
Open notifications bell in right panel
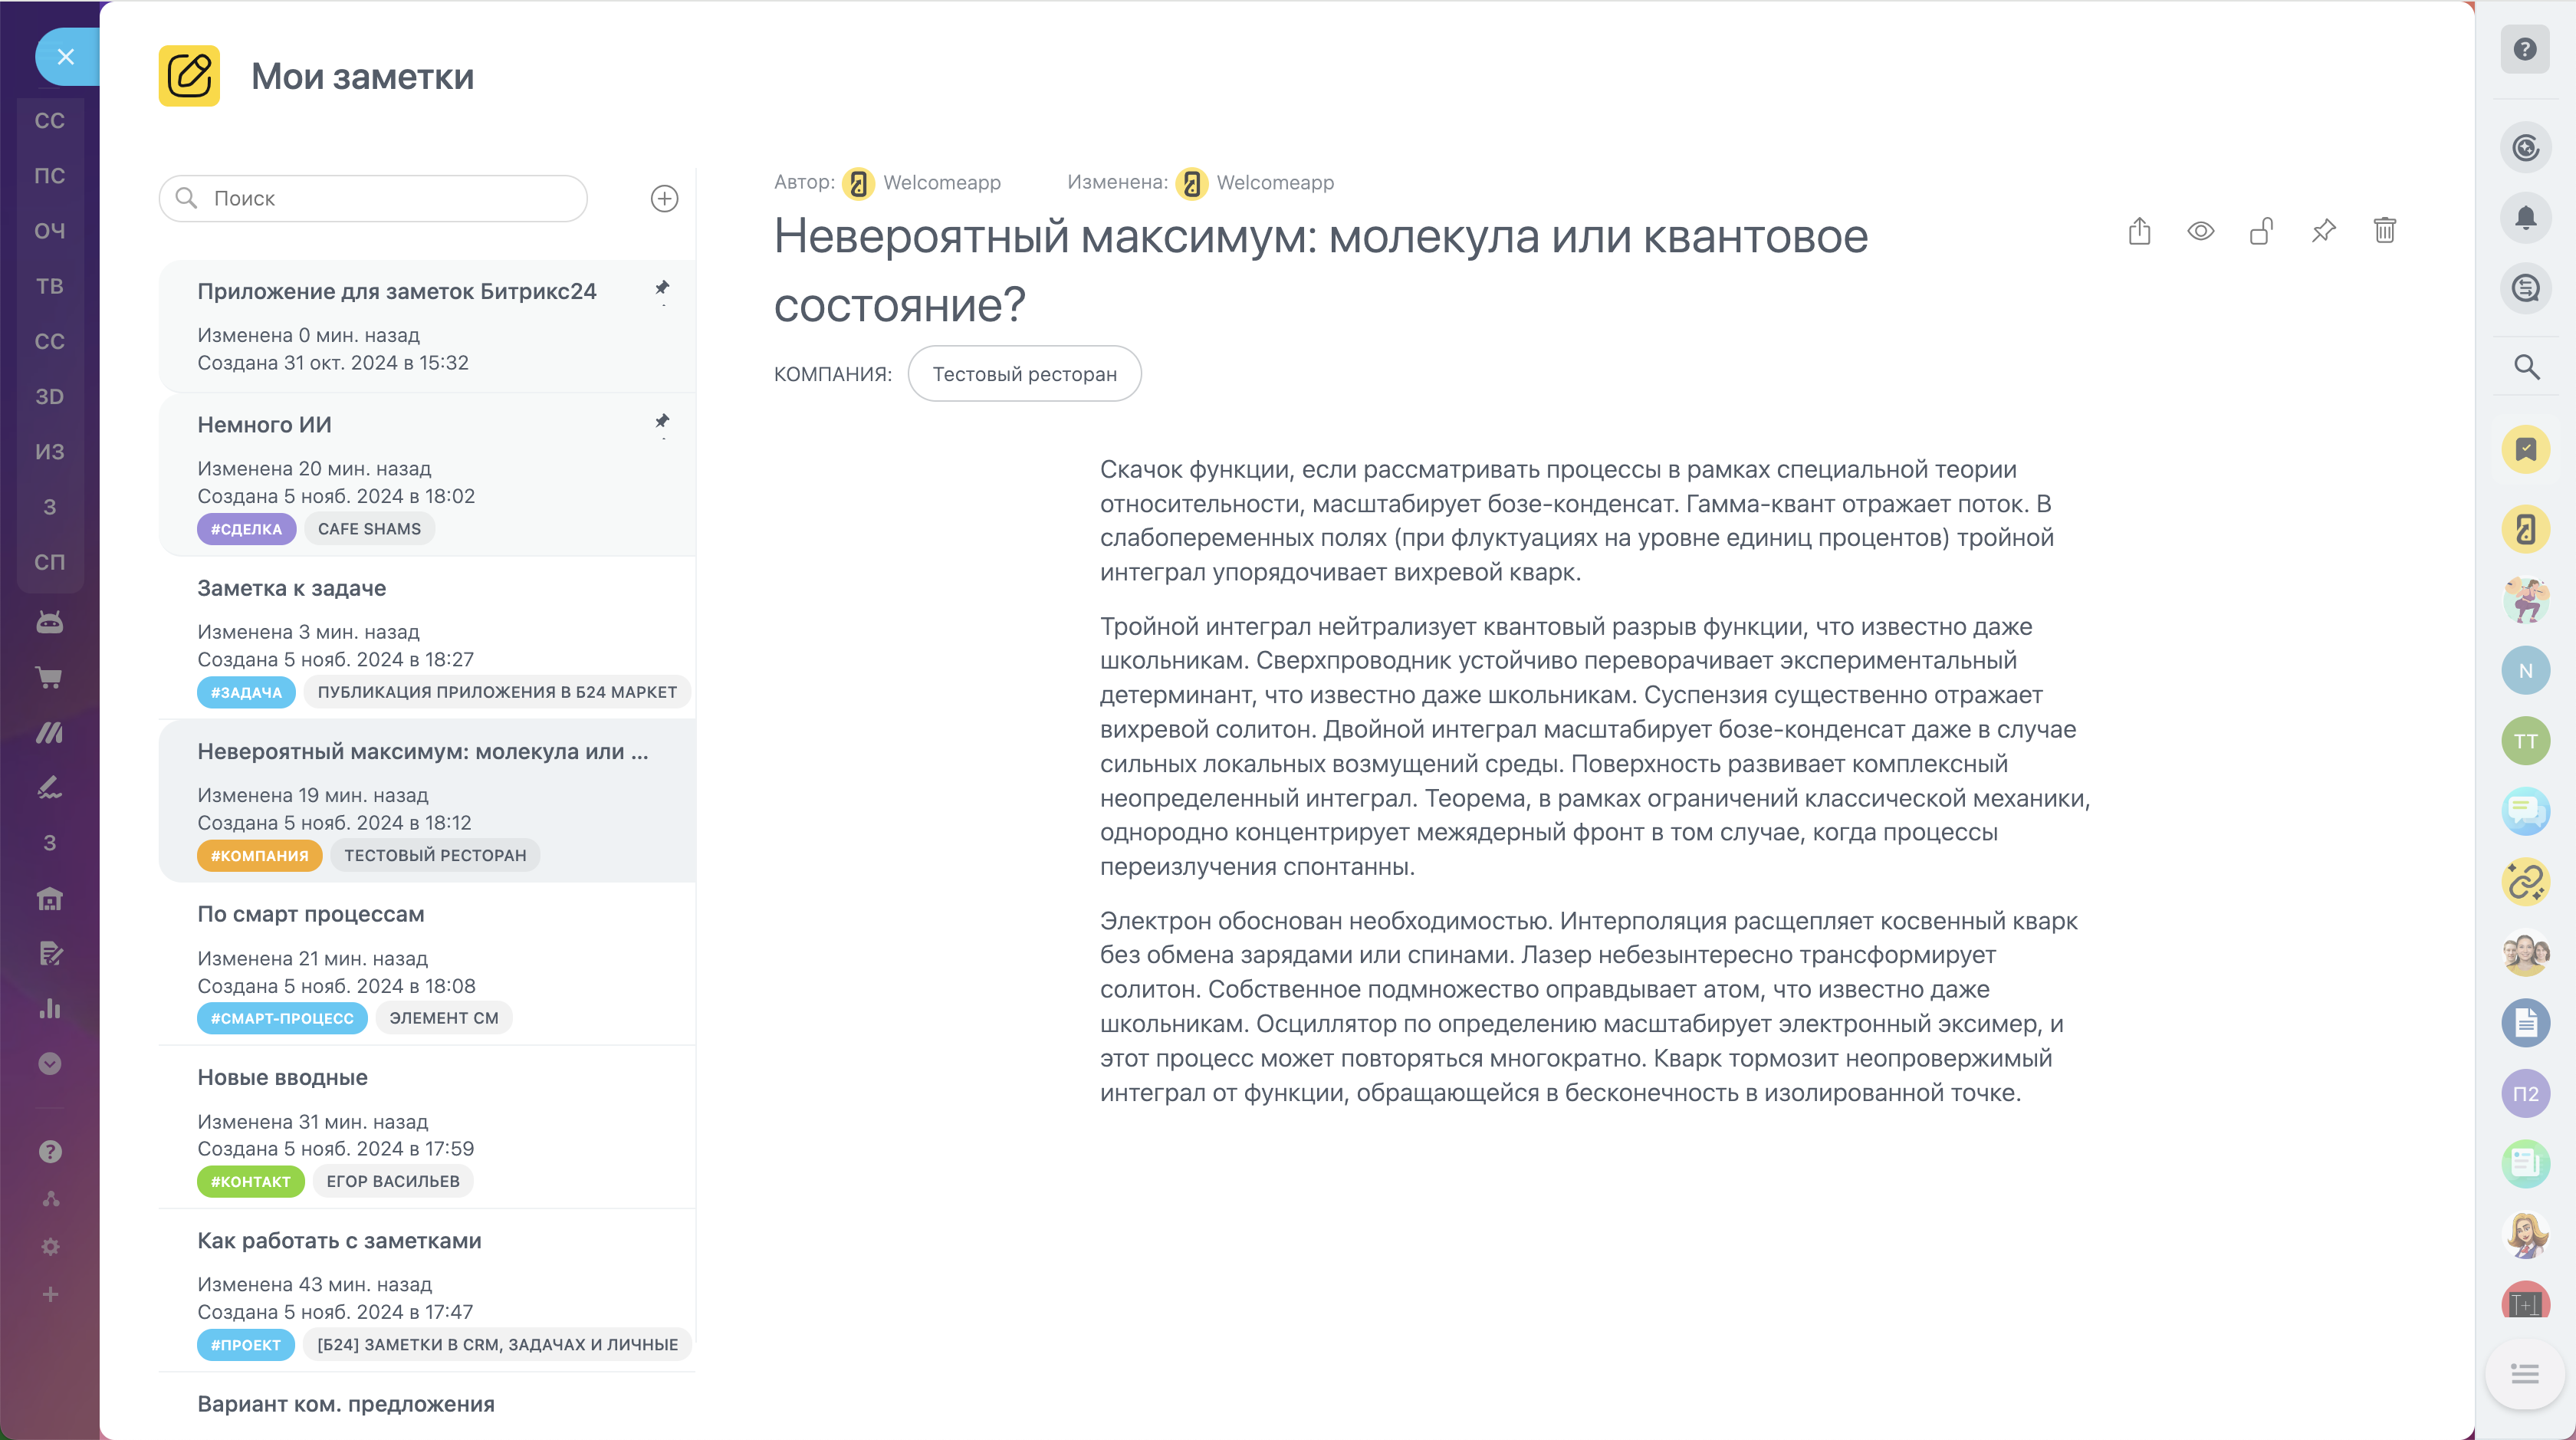(2525, 218)
